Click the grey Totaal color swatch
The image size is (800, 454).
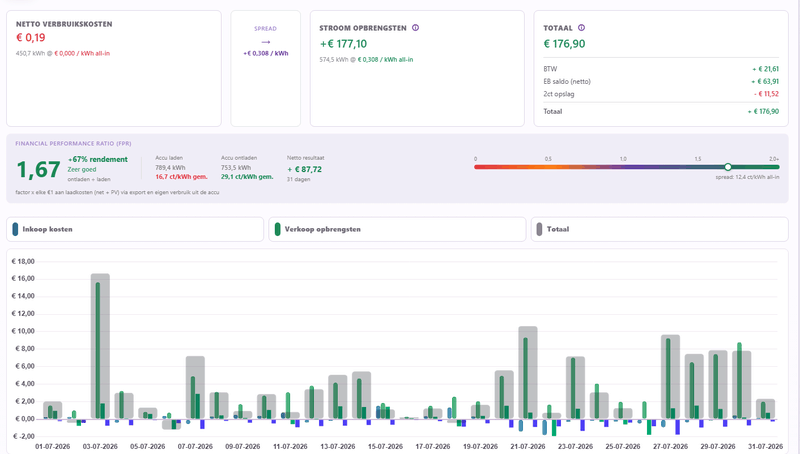pos(539,229)
